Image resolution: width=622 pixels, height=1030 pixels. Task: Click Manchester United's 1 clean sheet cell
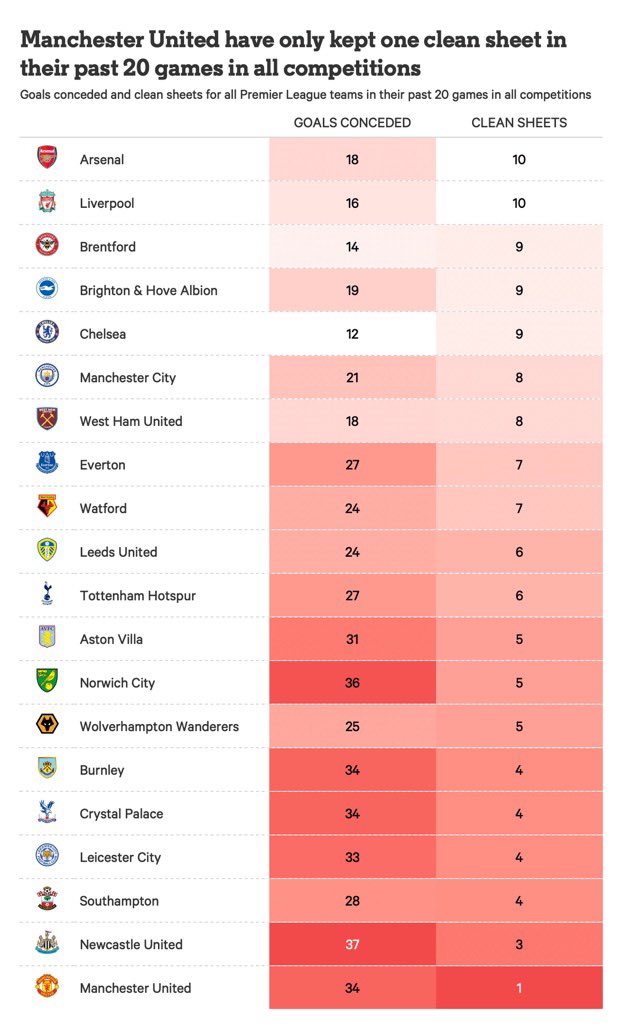pos(519,988)
